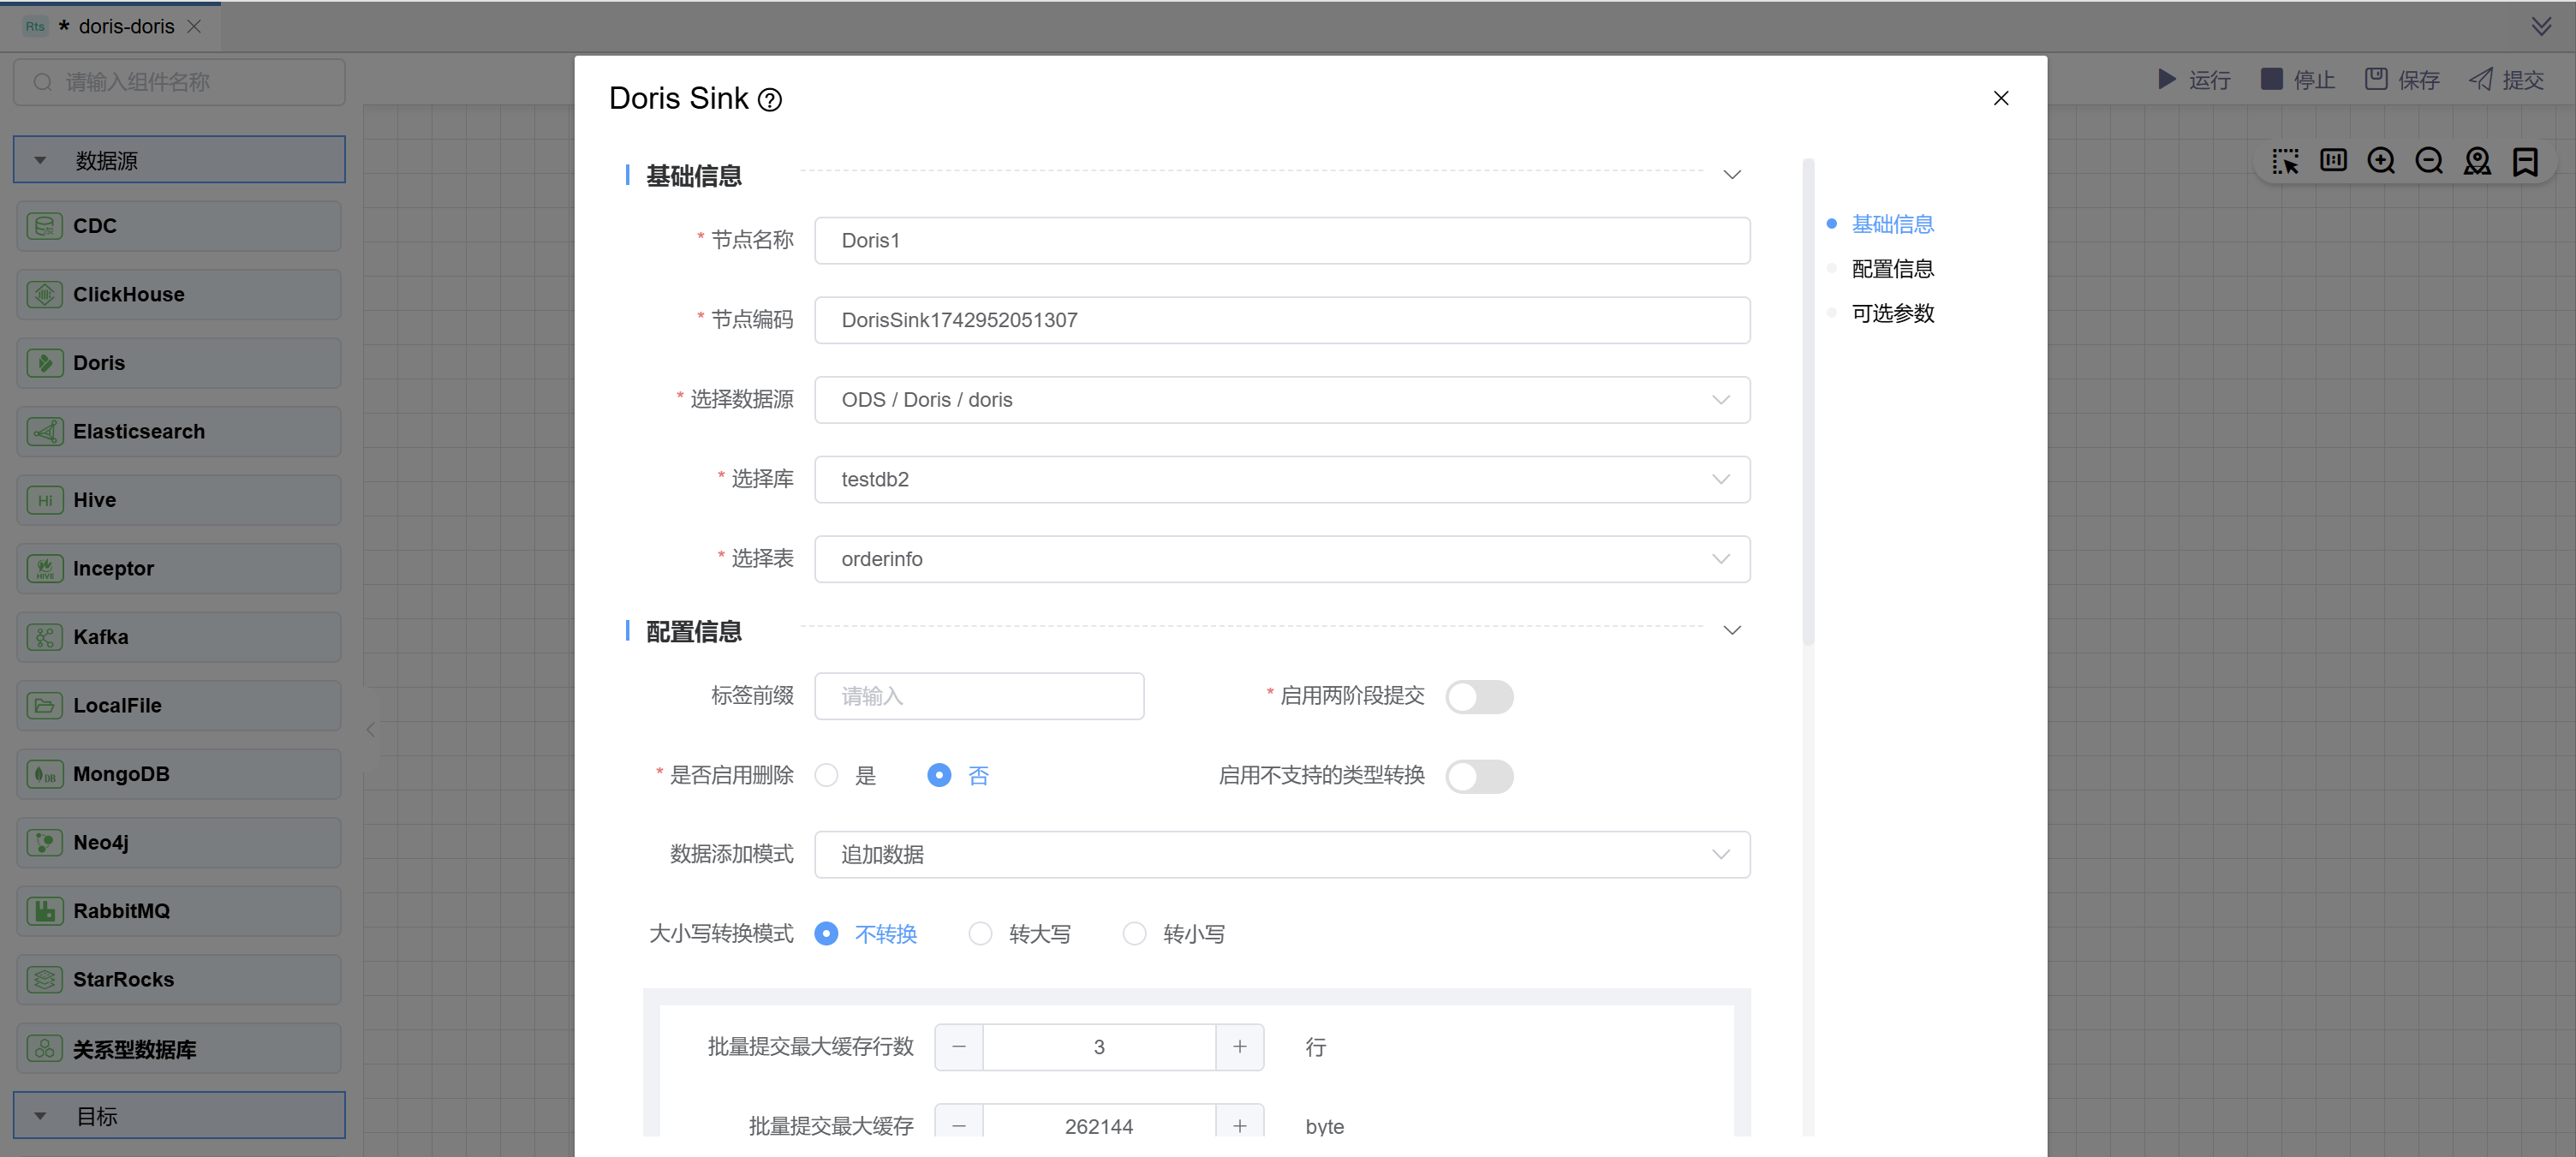Click the Kafka component icon in sidebar
2576x1157 pixels.
click(x=45, y=637)
